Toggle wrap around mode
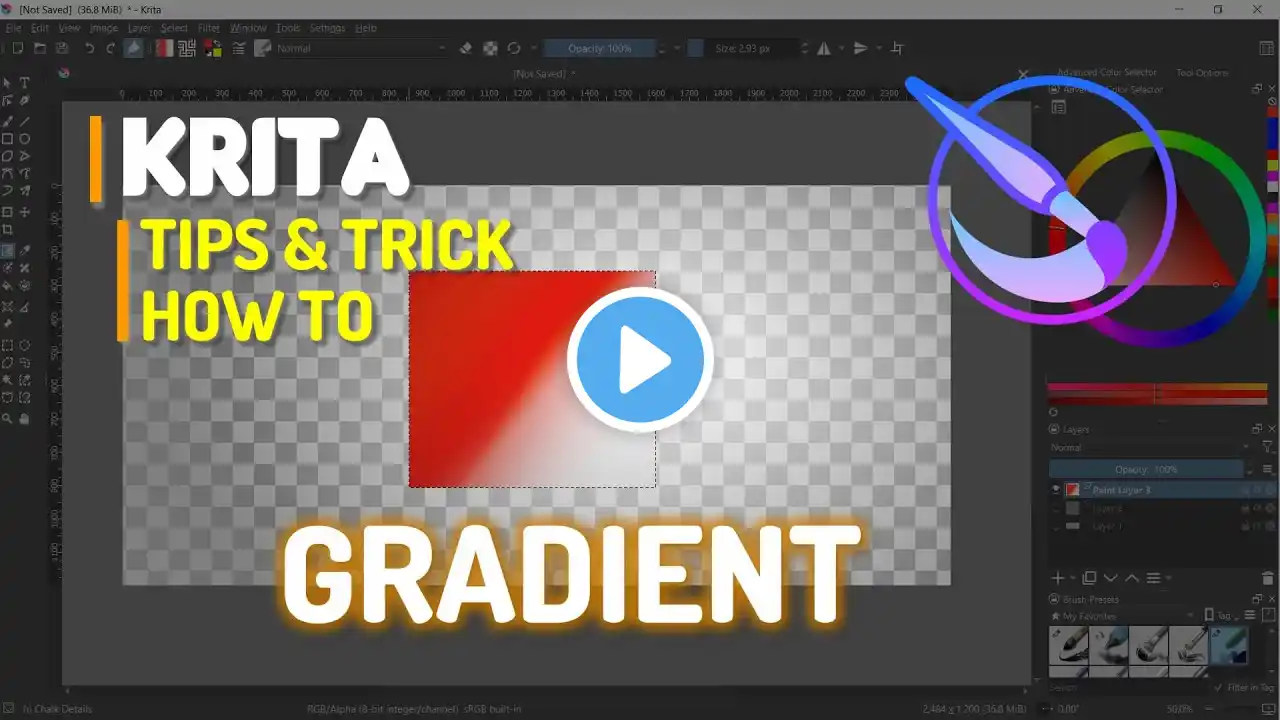Screen dimensions: 1280x720 tap(897, 48)
